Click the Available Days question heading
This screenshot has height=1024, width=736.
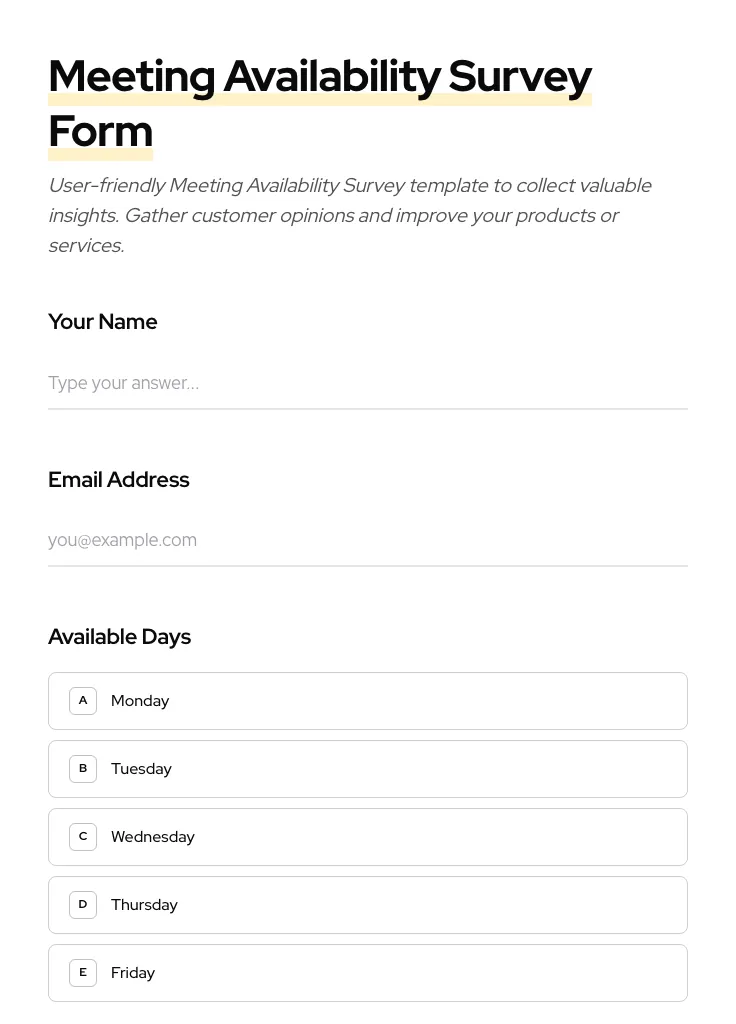(119, 637)
